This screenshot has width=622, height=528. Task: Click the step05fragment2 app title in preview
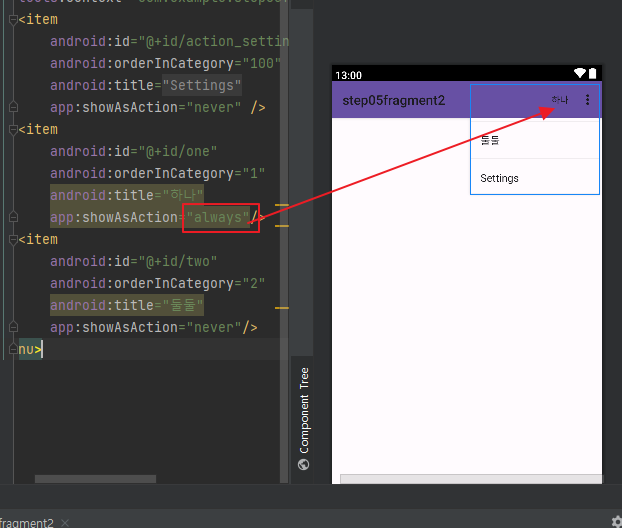click(394, 101)
